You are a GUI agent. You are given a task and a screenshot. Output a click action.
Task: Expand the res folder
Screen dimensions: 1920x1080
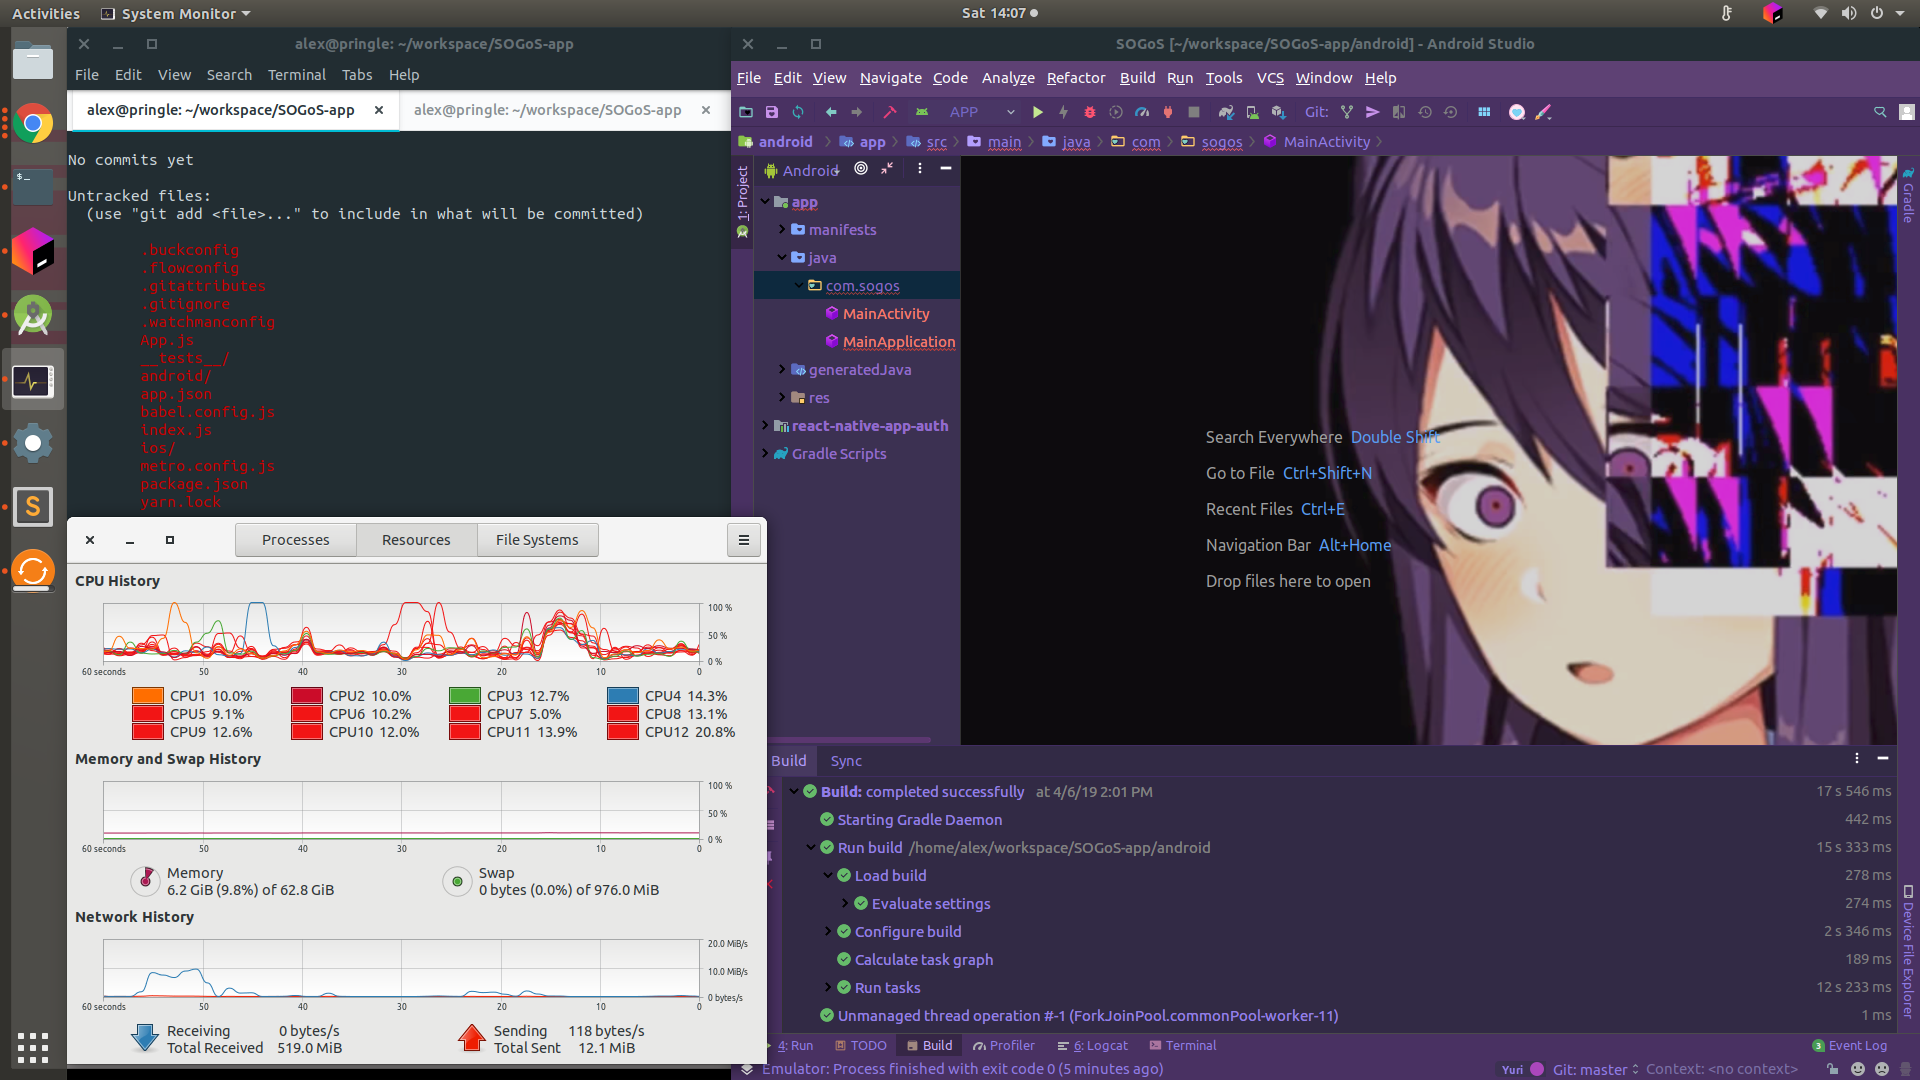click(x=782, y=397)
